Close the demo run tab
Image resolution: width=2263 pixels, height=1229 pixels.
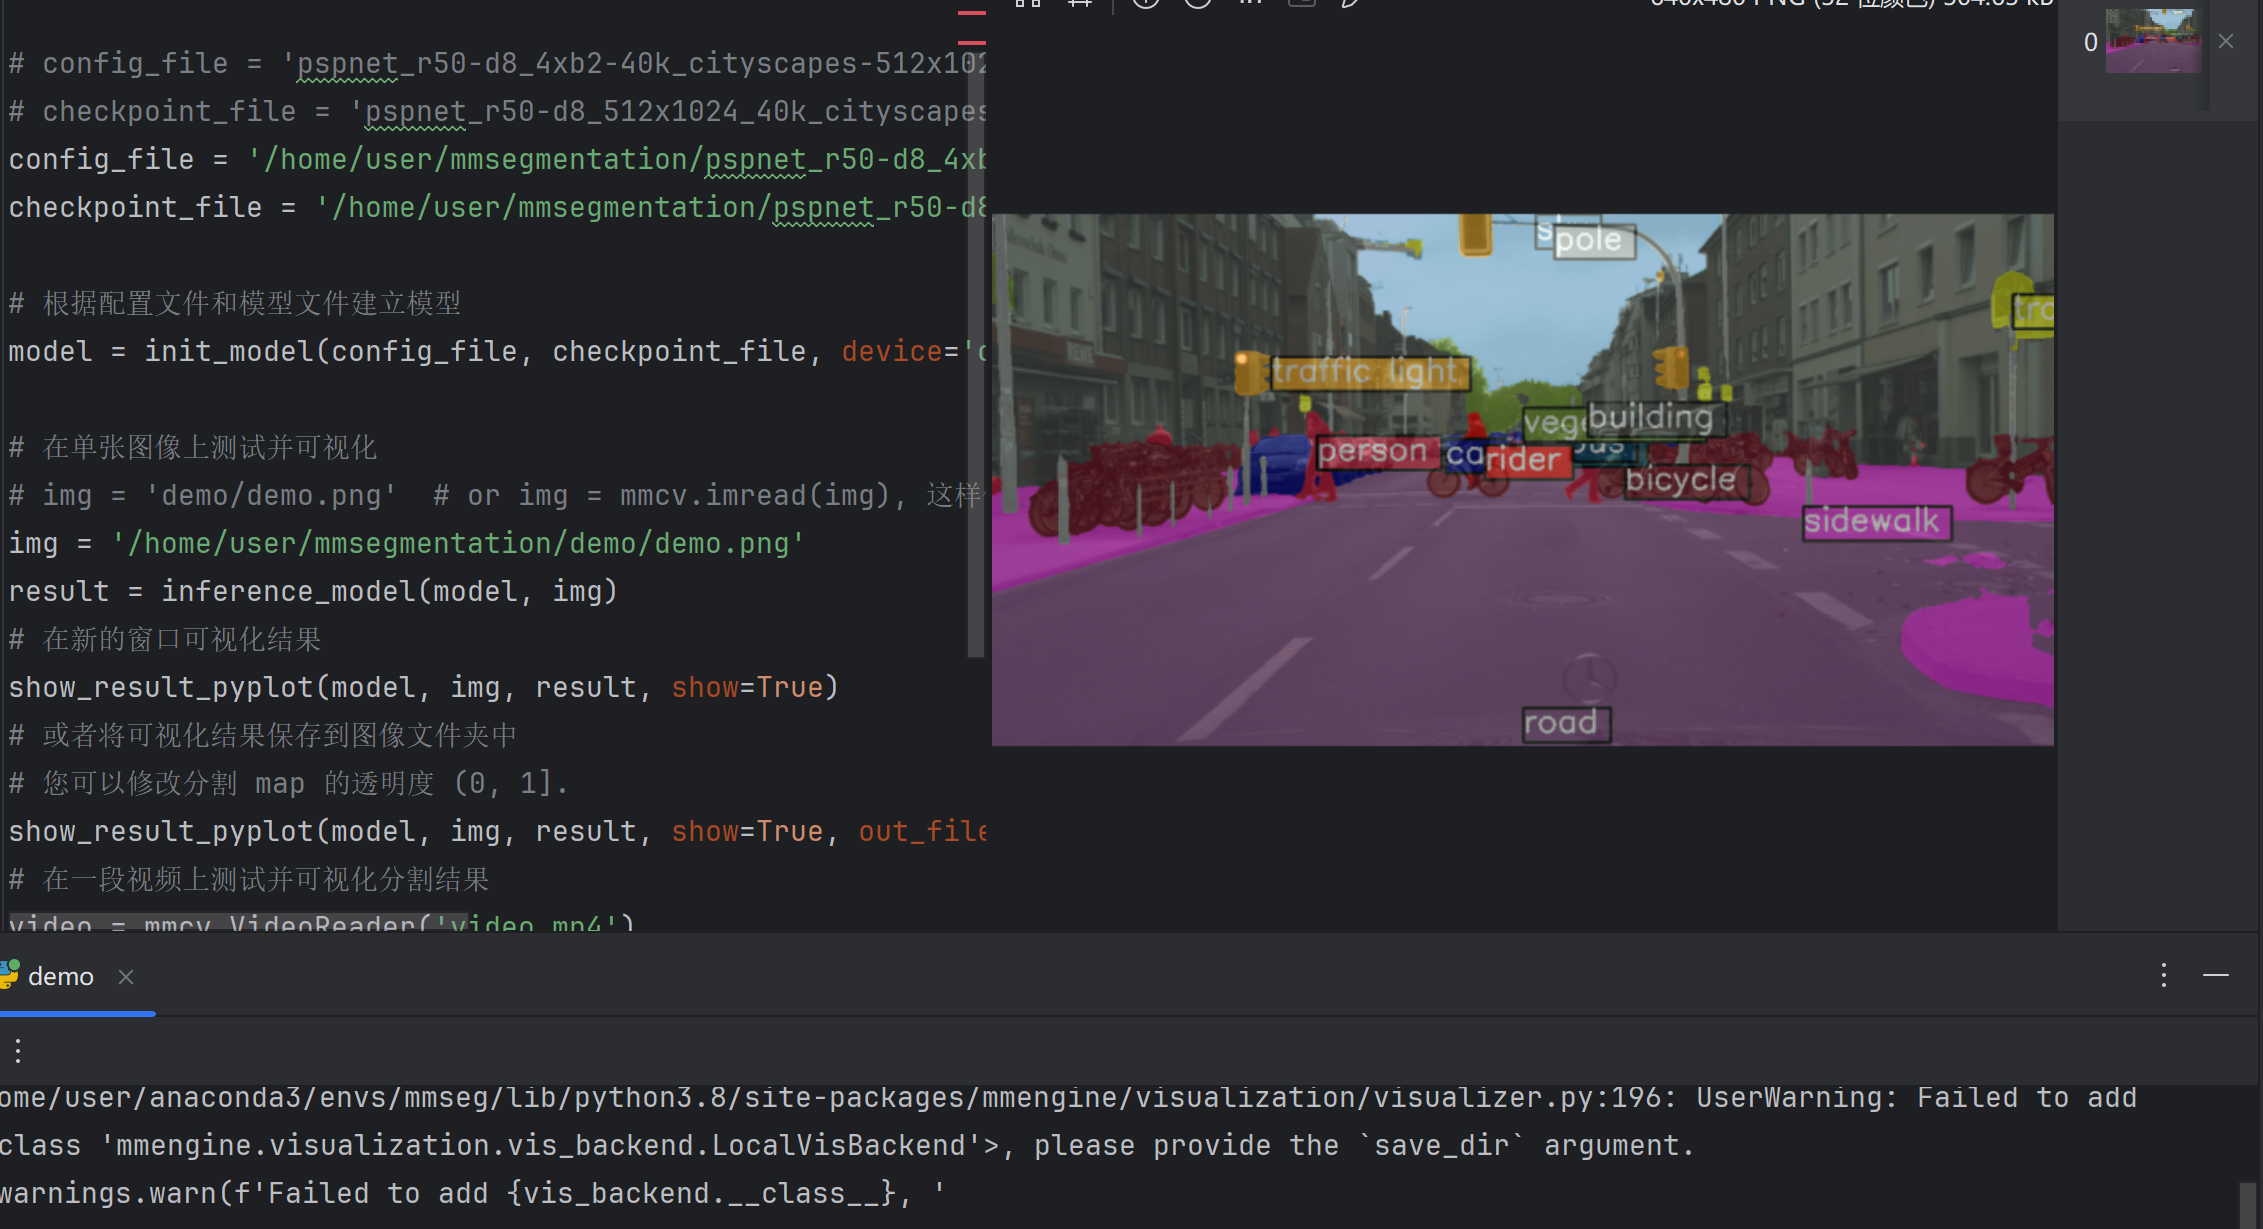(x=126, y=977)
